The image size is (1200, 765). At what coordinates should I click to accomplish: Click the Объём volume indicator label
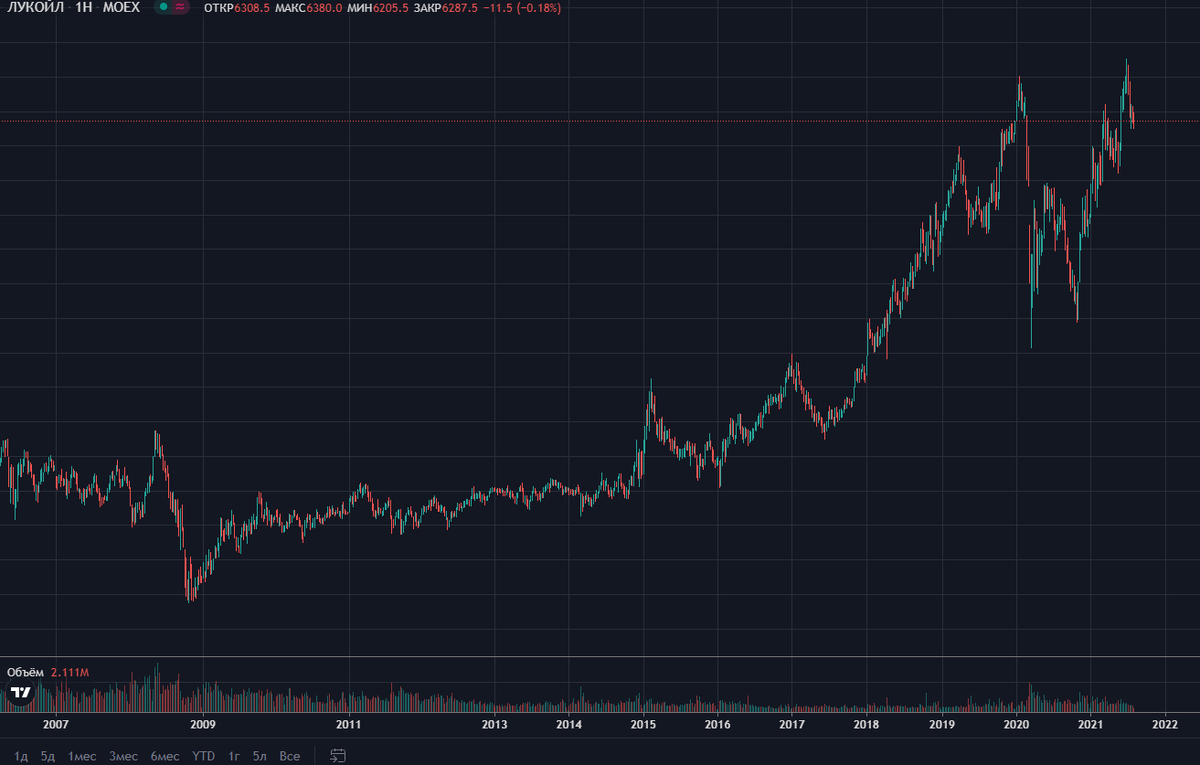(24, 673)
